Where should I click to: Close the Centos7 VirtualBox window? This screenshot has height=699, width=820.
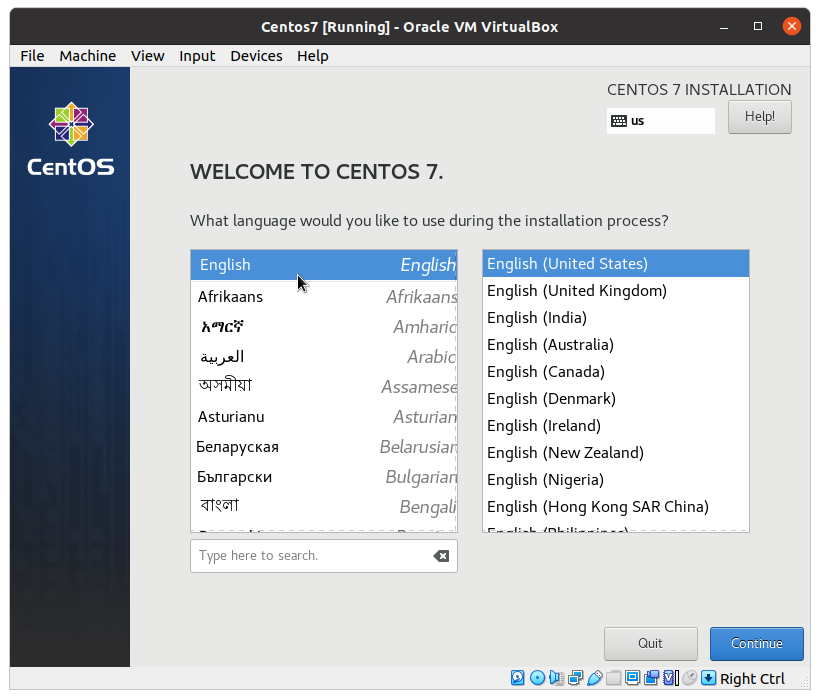point(792,26)
